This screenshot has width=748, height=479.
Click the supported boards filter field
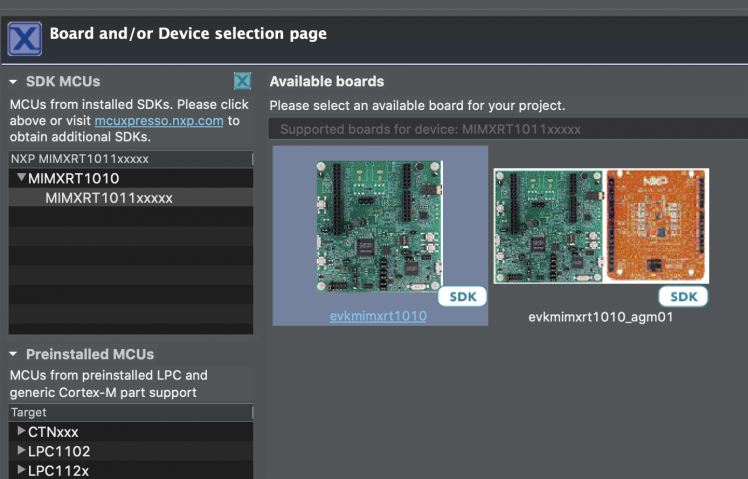(x=507, y=129)
